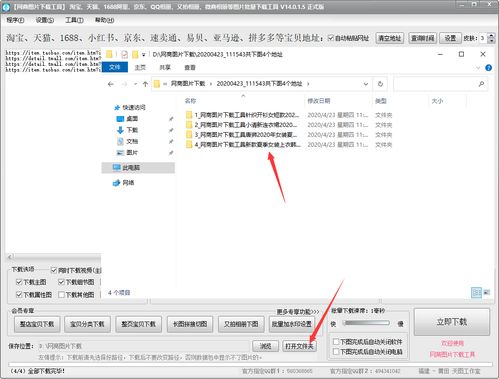Screen dimensions: 499x379
Task: Unpin 桌面 using its pin icon
Action: coord(171,119)
